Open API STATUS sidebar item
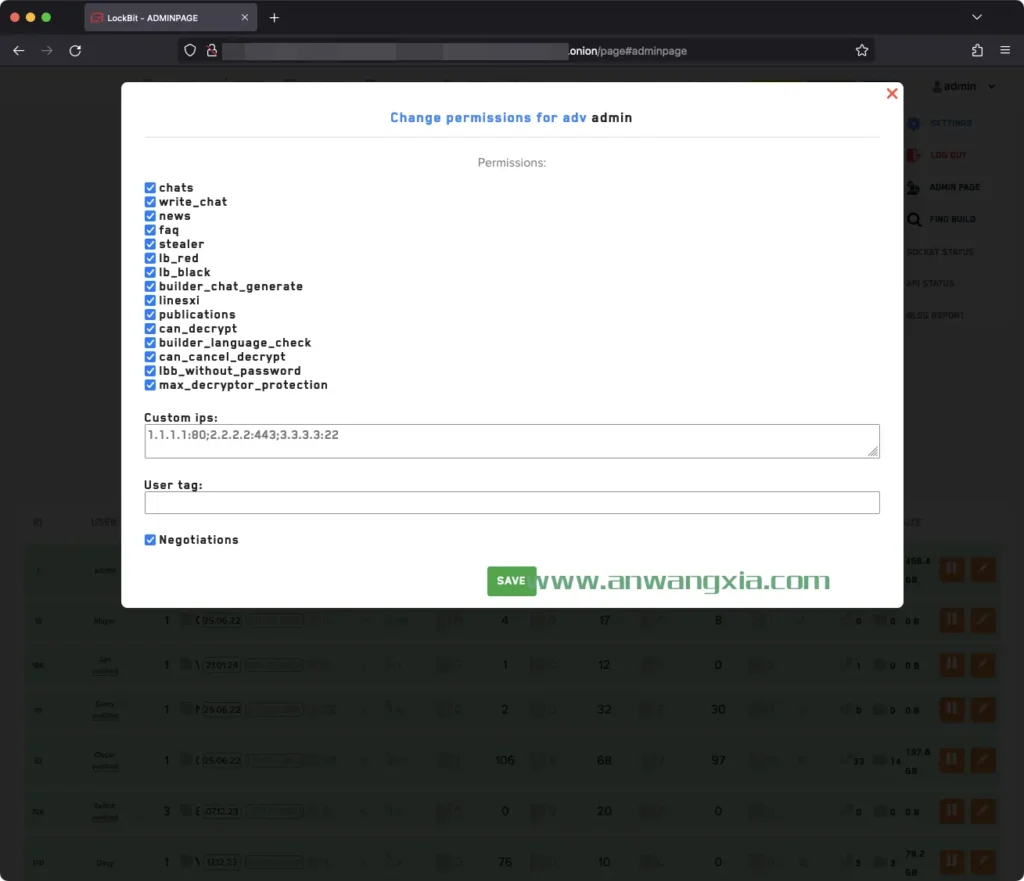Screen dimensions: 1024x881 tap(930, 283)
